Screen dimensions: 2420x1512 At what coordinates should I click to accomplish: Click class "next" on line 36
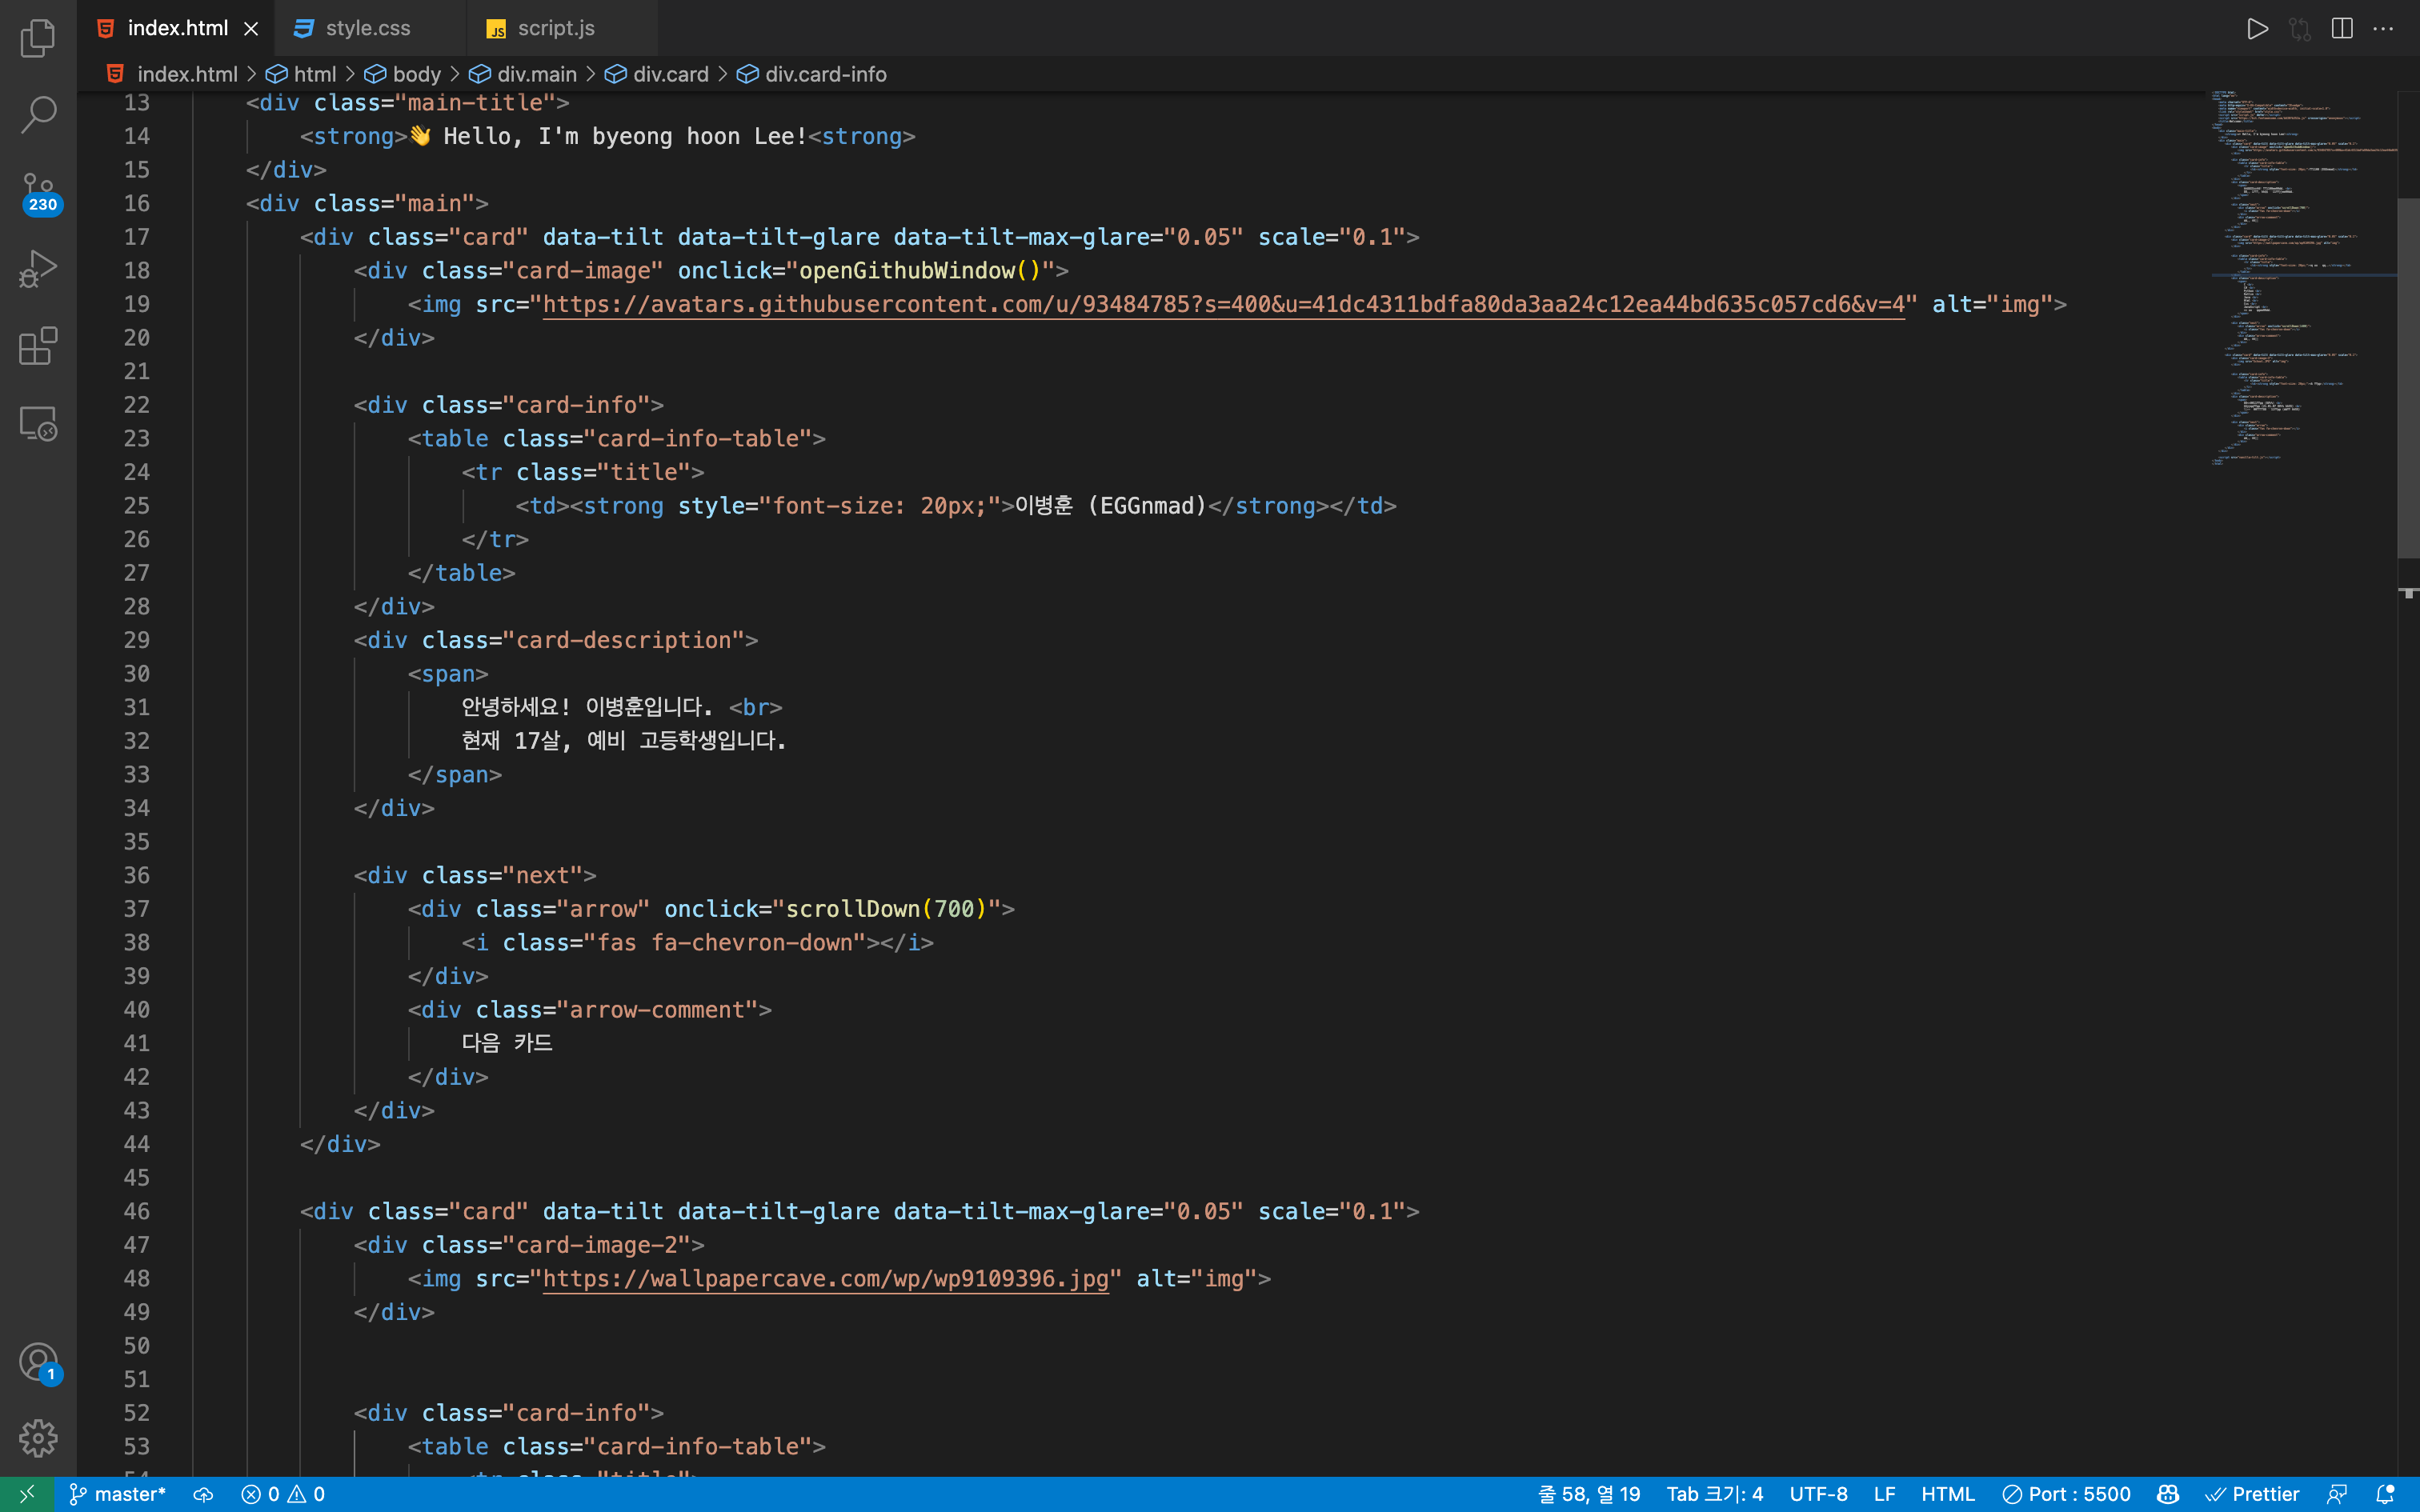(509, 875)
